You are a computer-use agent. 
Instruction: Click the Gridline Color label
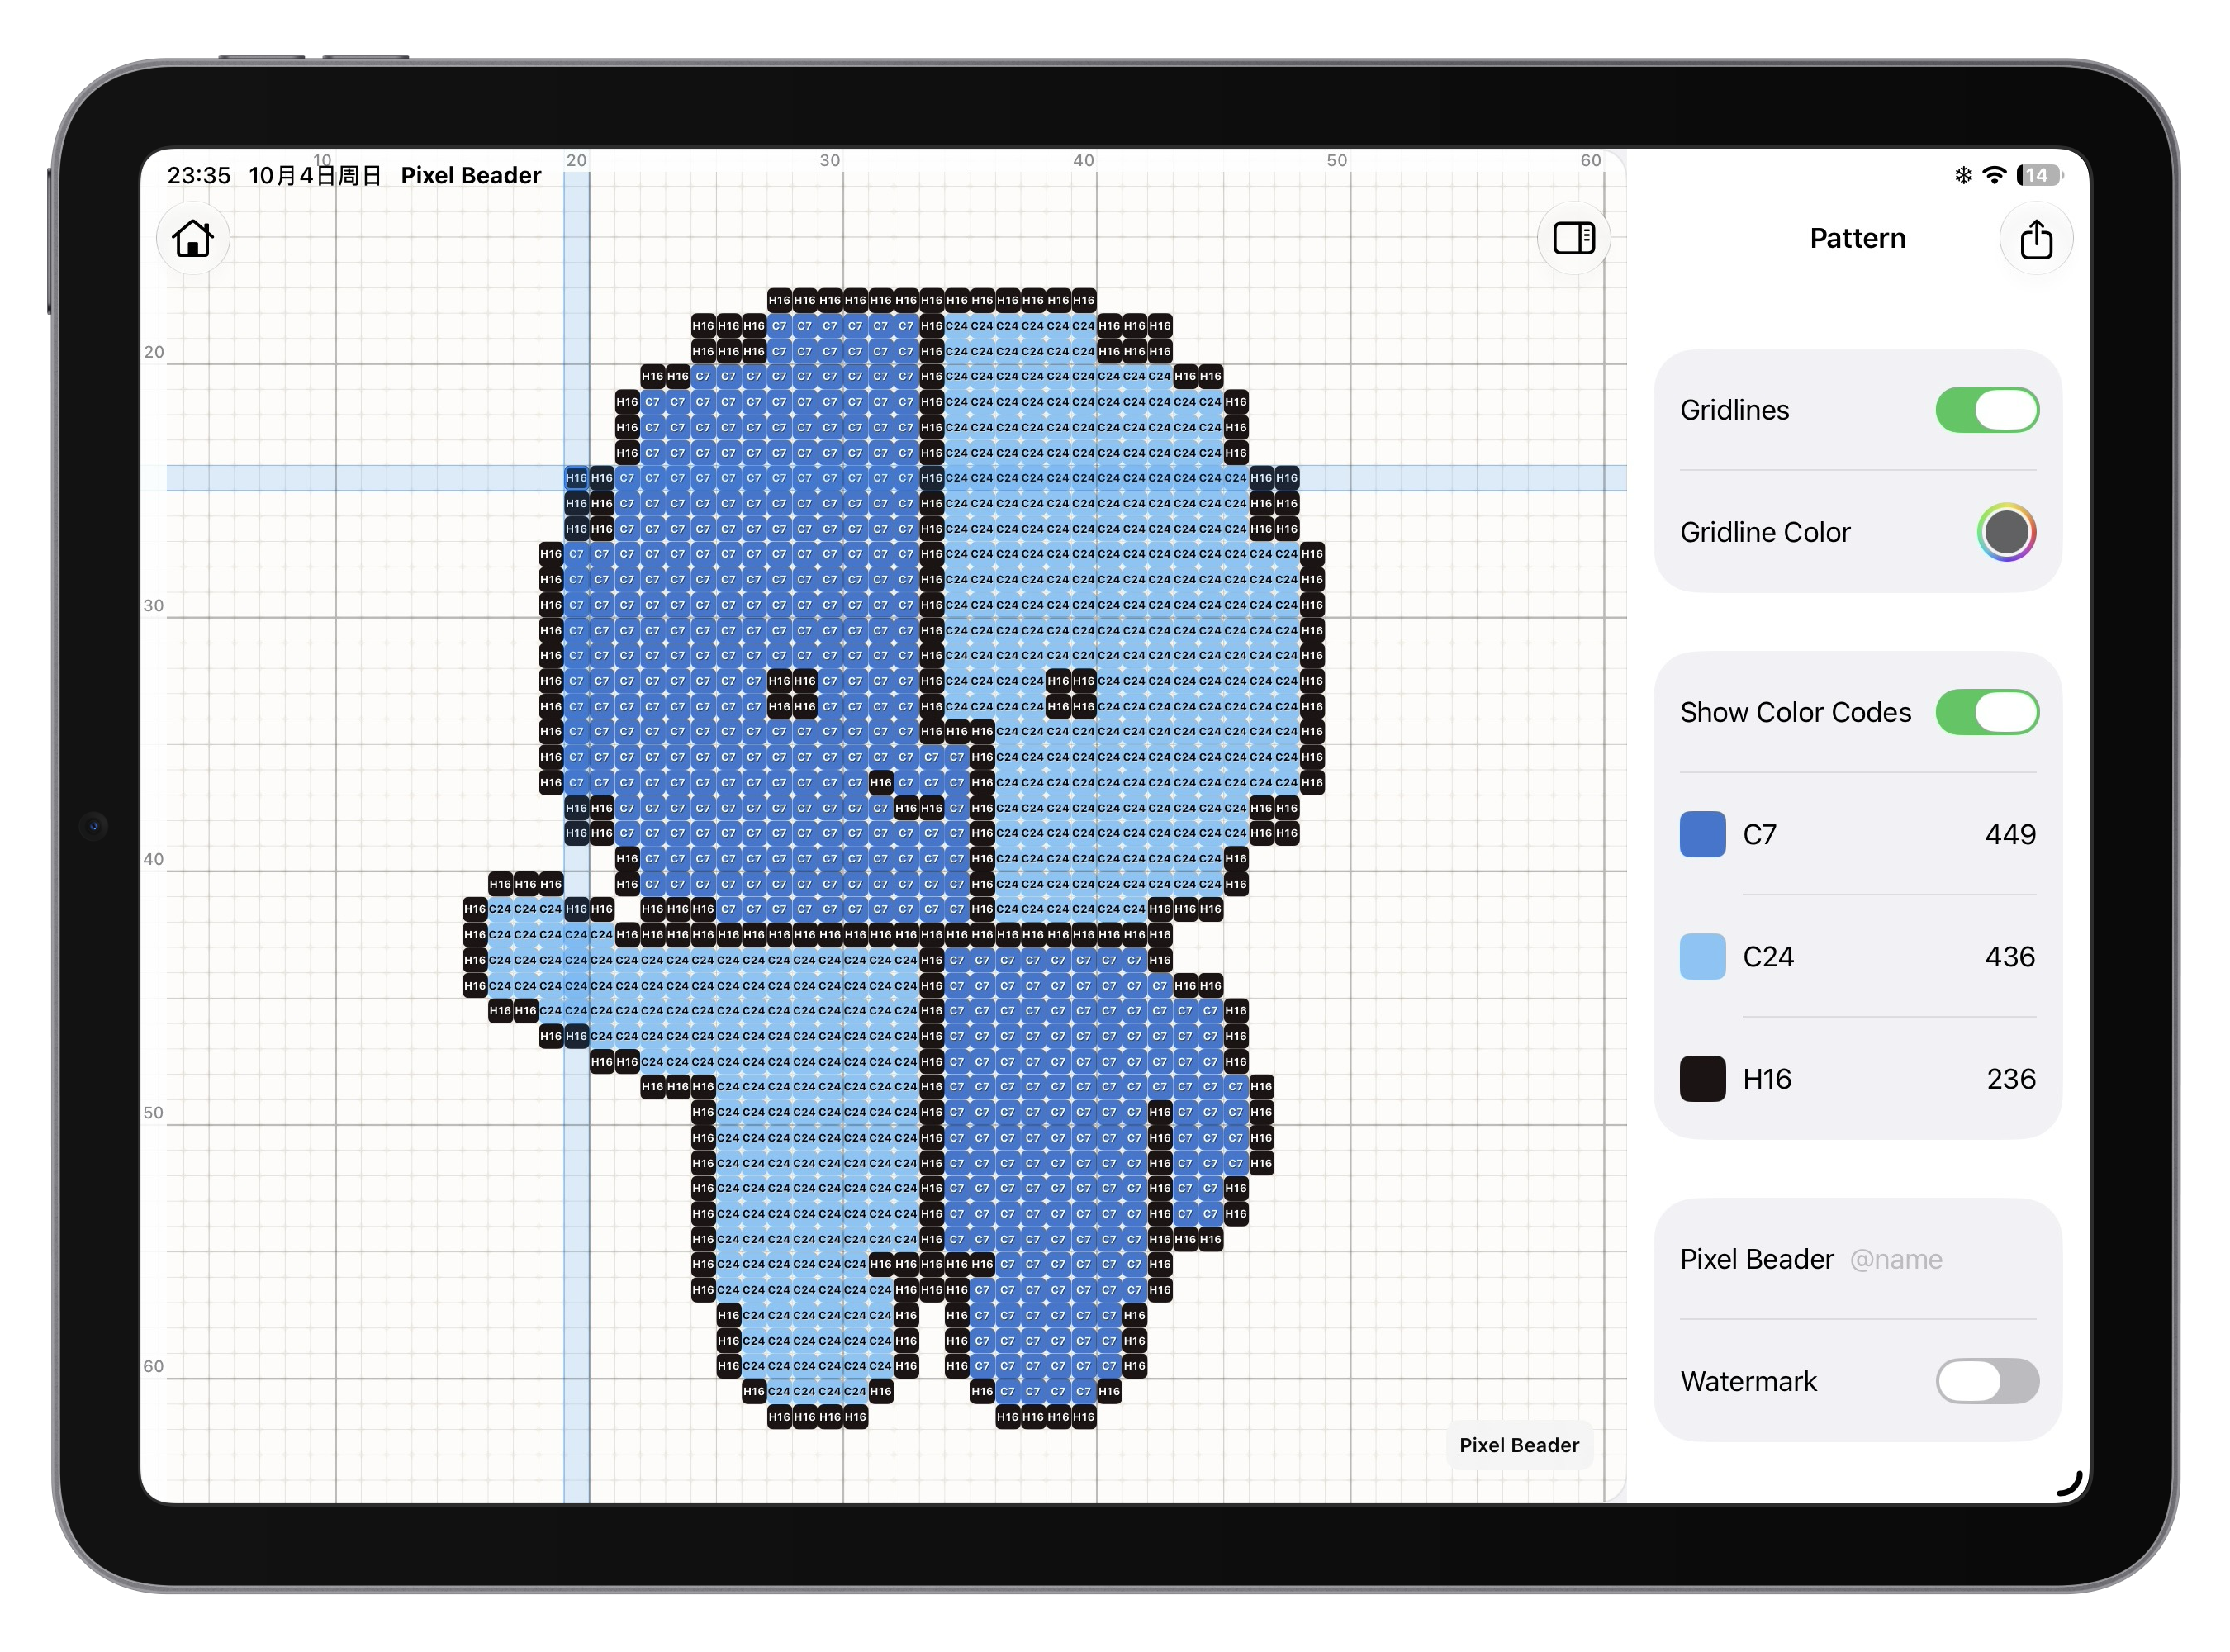pos(1765,532)
